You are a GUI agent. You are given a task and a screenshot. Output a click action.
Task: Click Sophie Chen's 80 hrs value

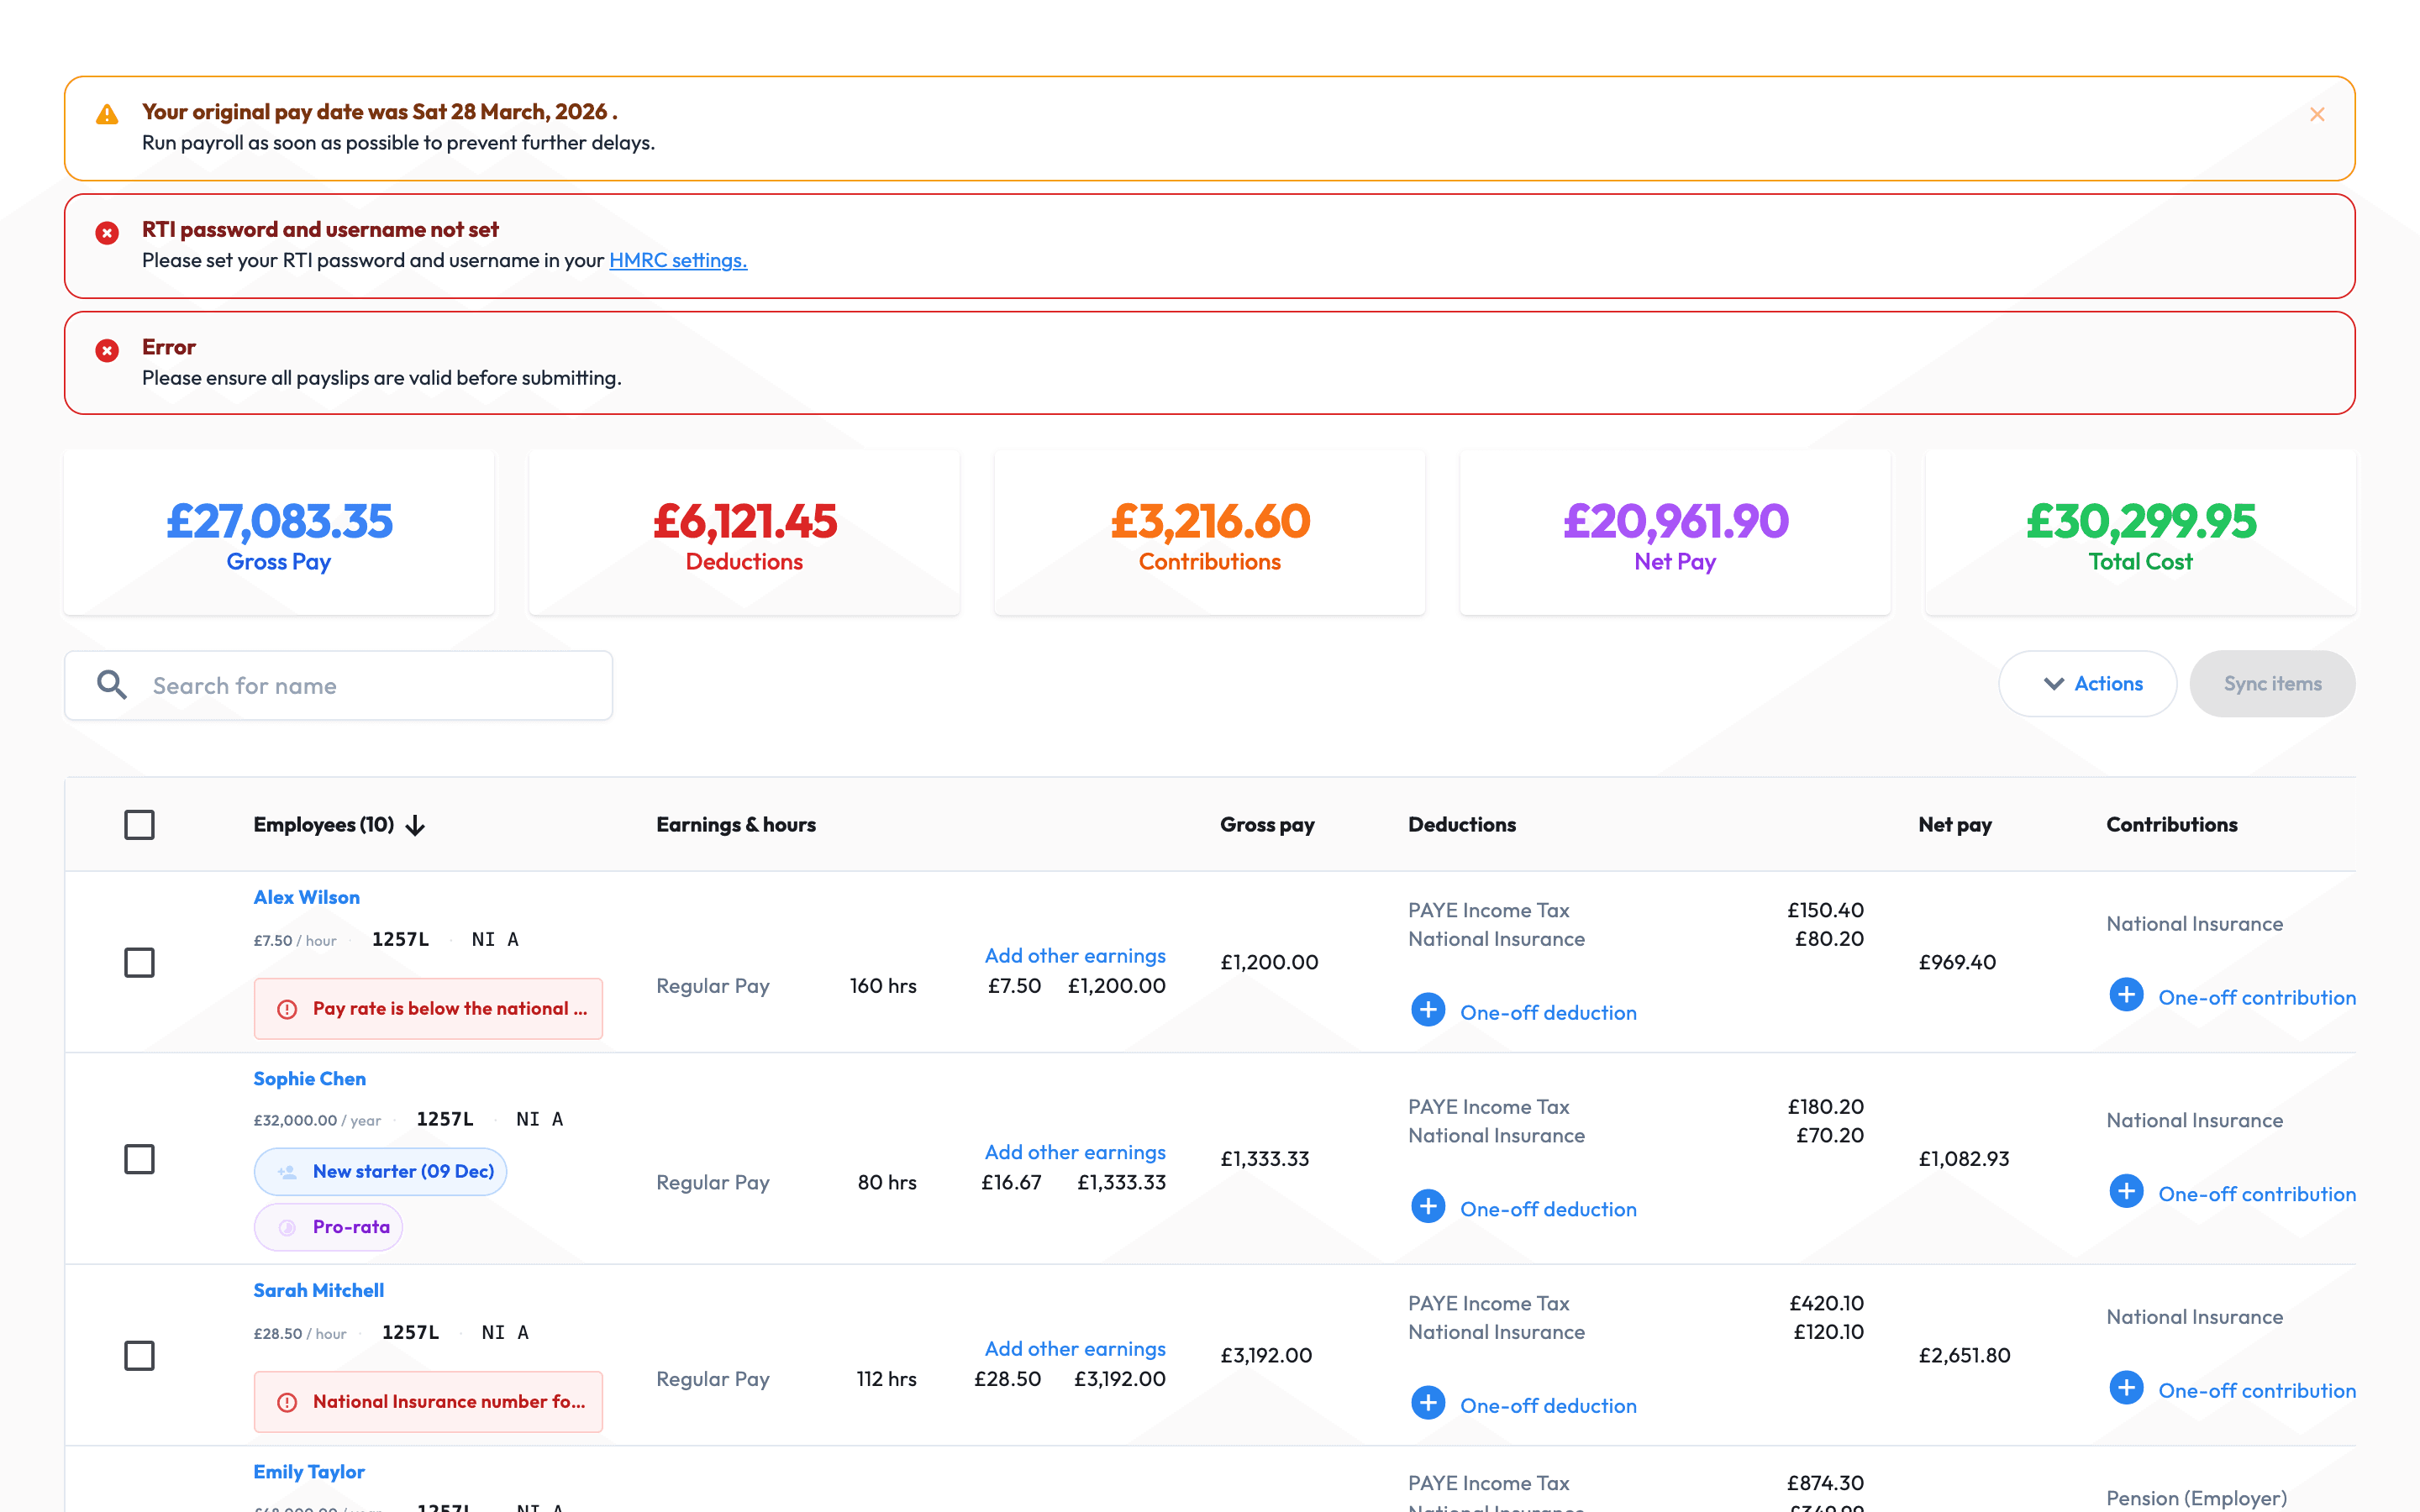pos(887,1182)
